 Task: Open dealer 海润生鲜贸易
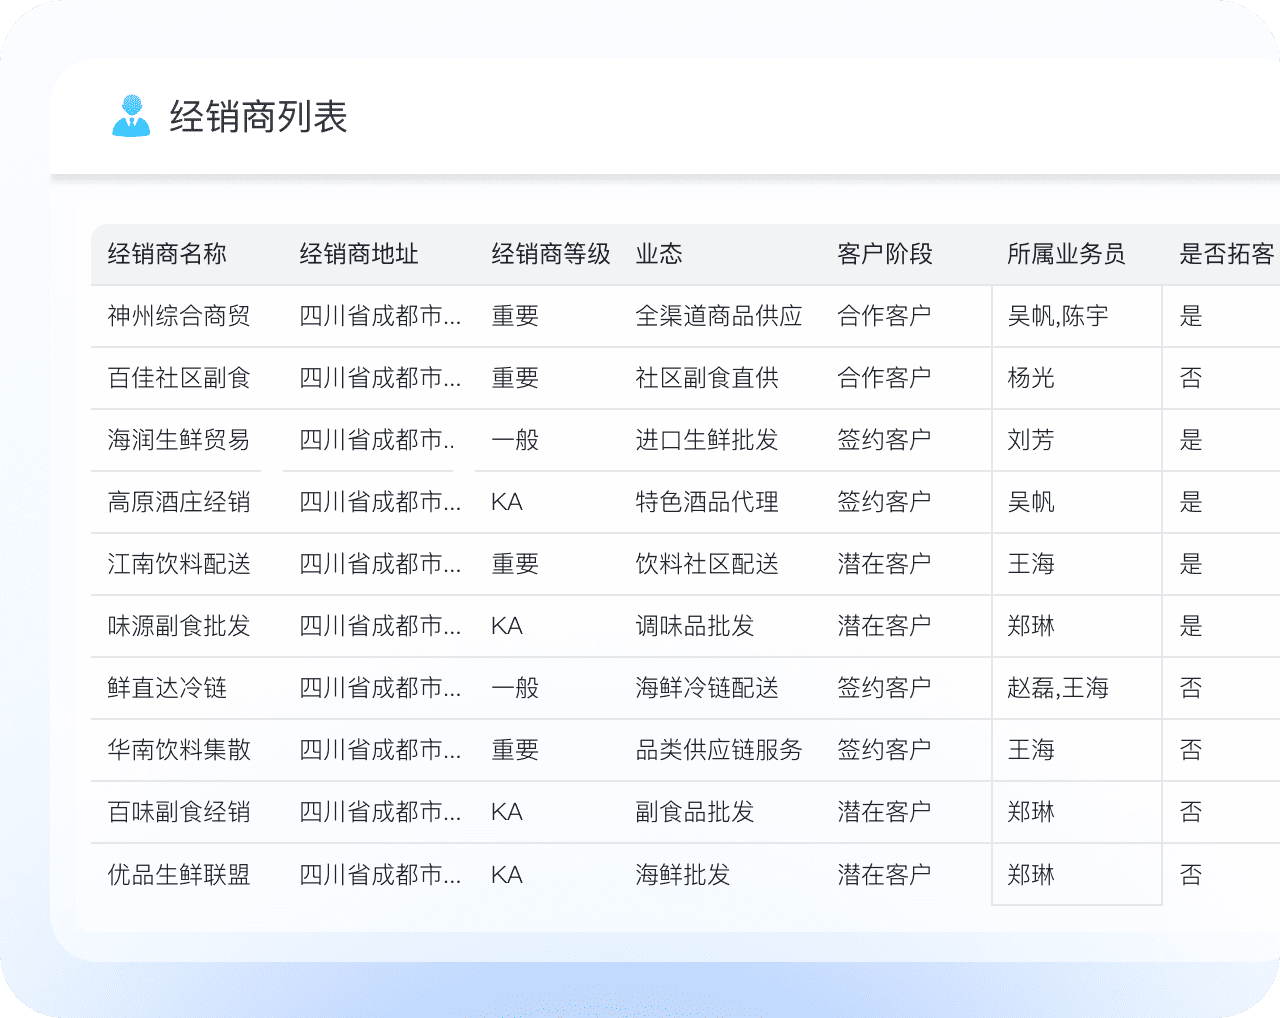coord(179,440)
